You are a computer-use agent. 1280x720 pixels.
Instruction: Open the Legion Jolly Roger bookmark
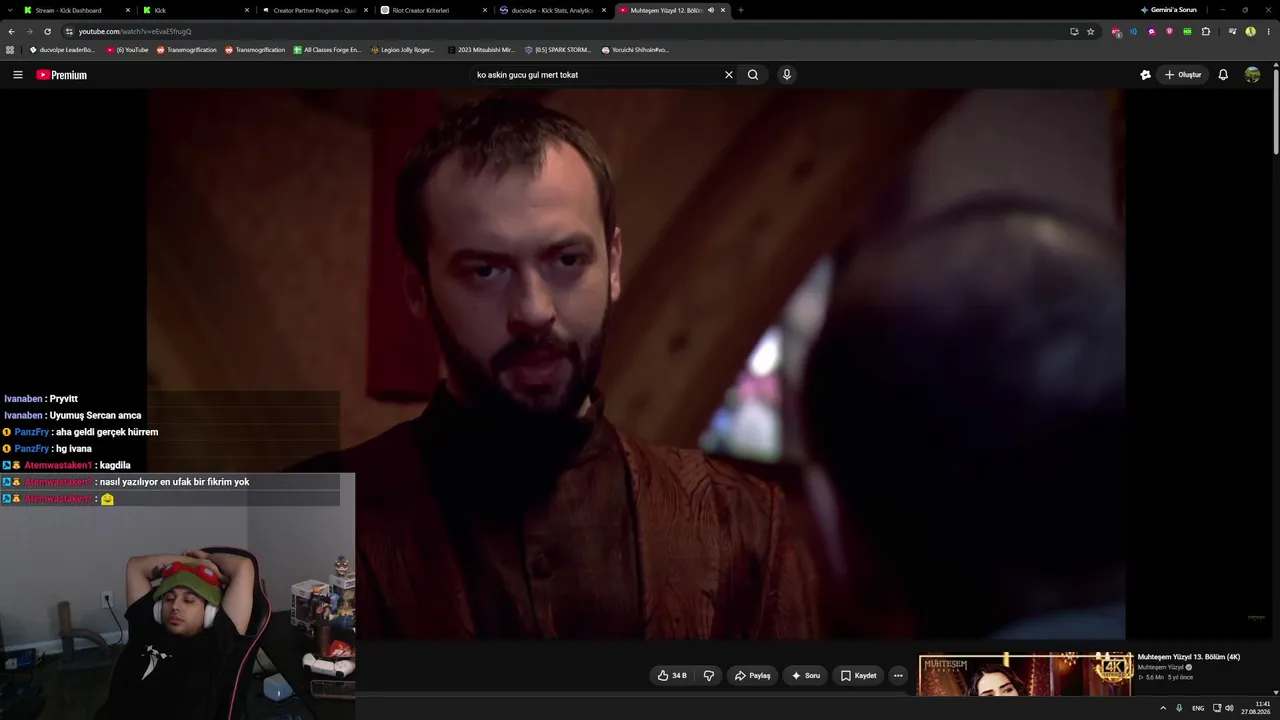click(403, 49)
